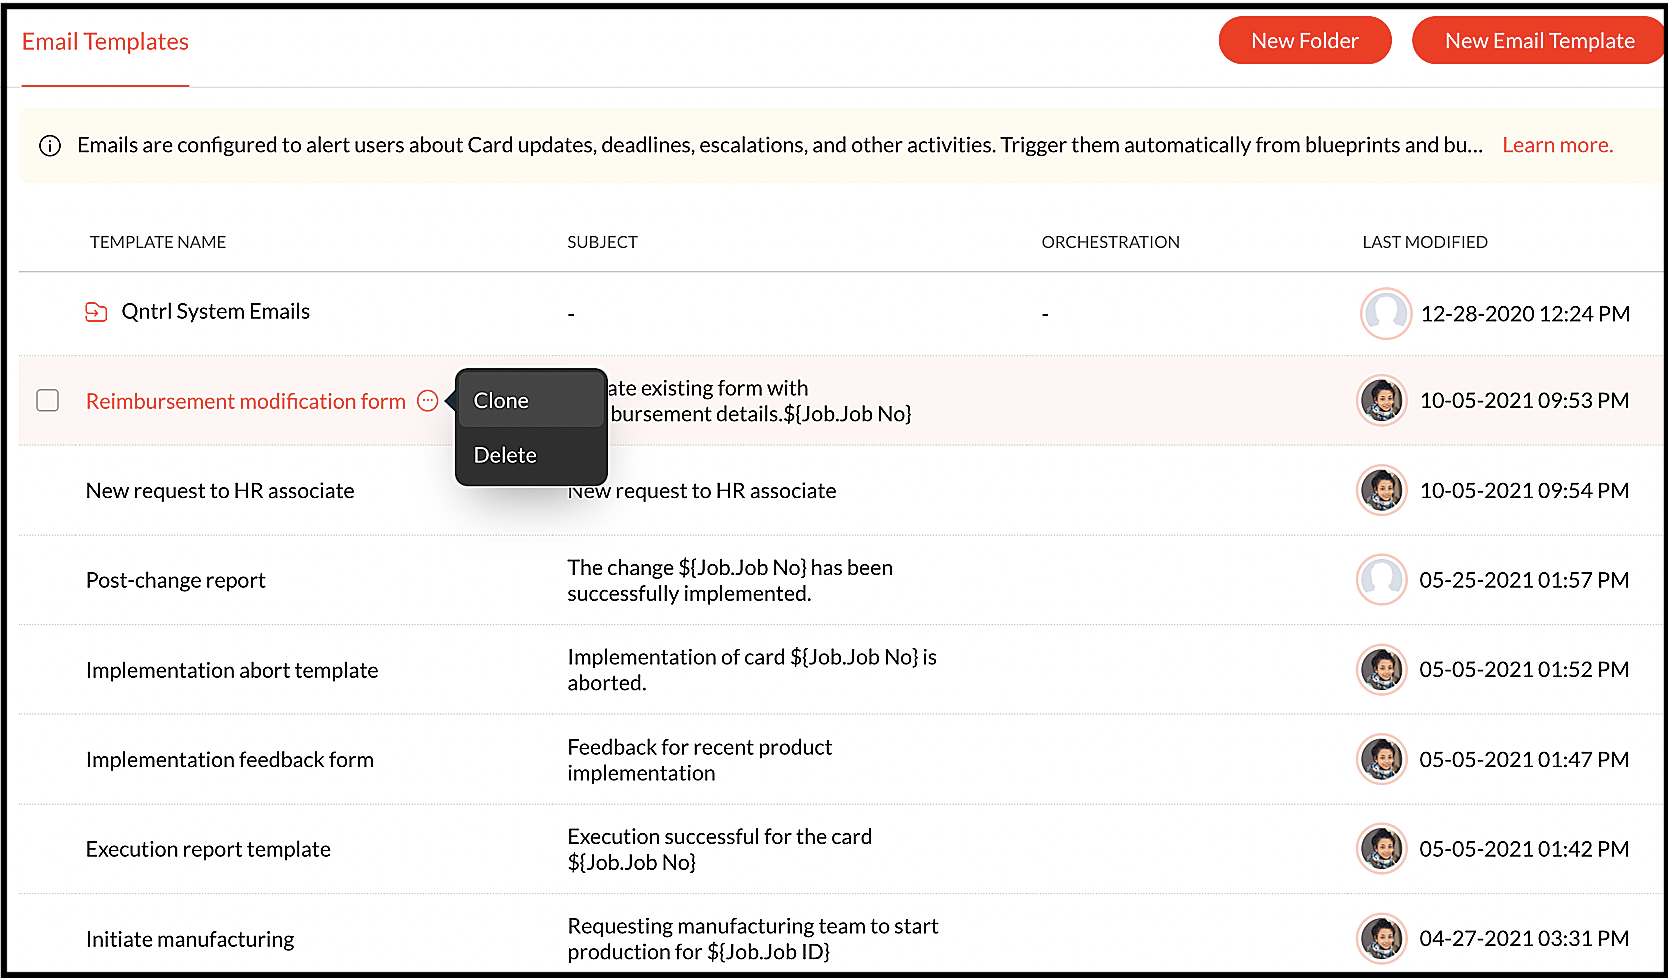The width and height of the screenshot is (1668, 978).
Task: Choose Delete from the context menu
Action: [505, 454]
